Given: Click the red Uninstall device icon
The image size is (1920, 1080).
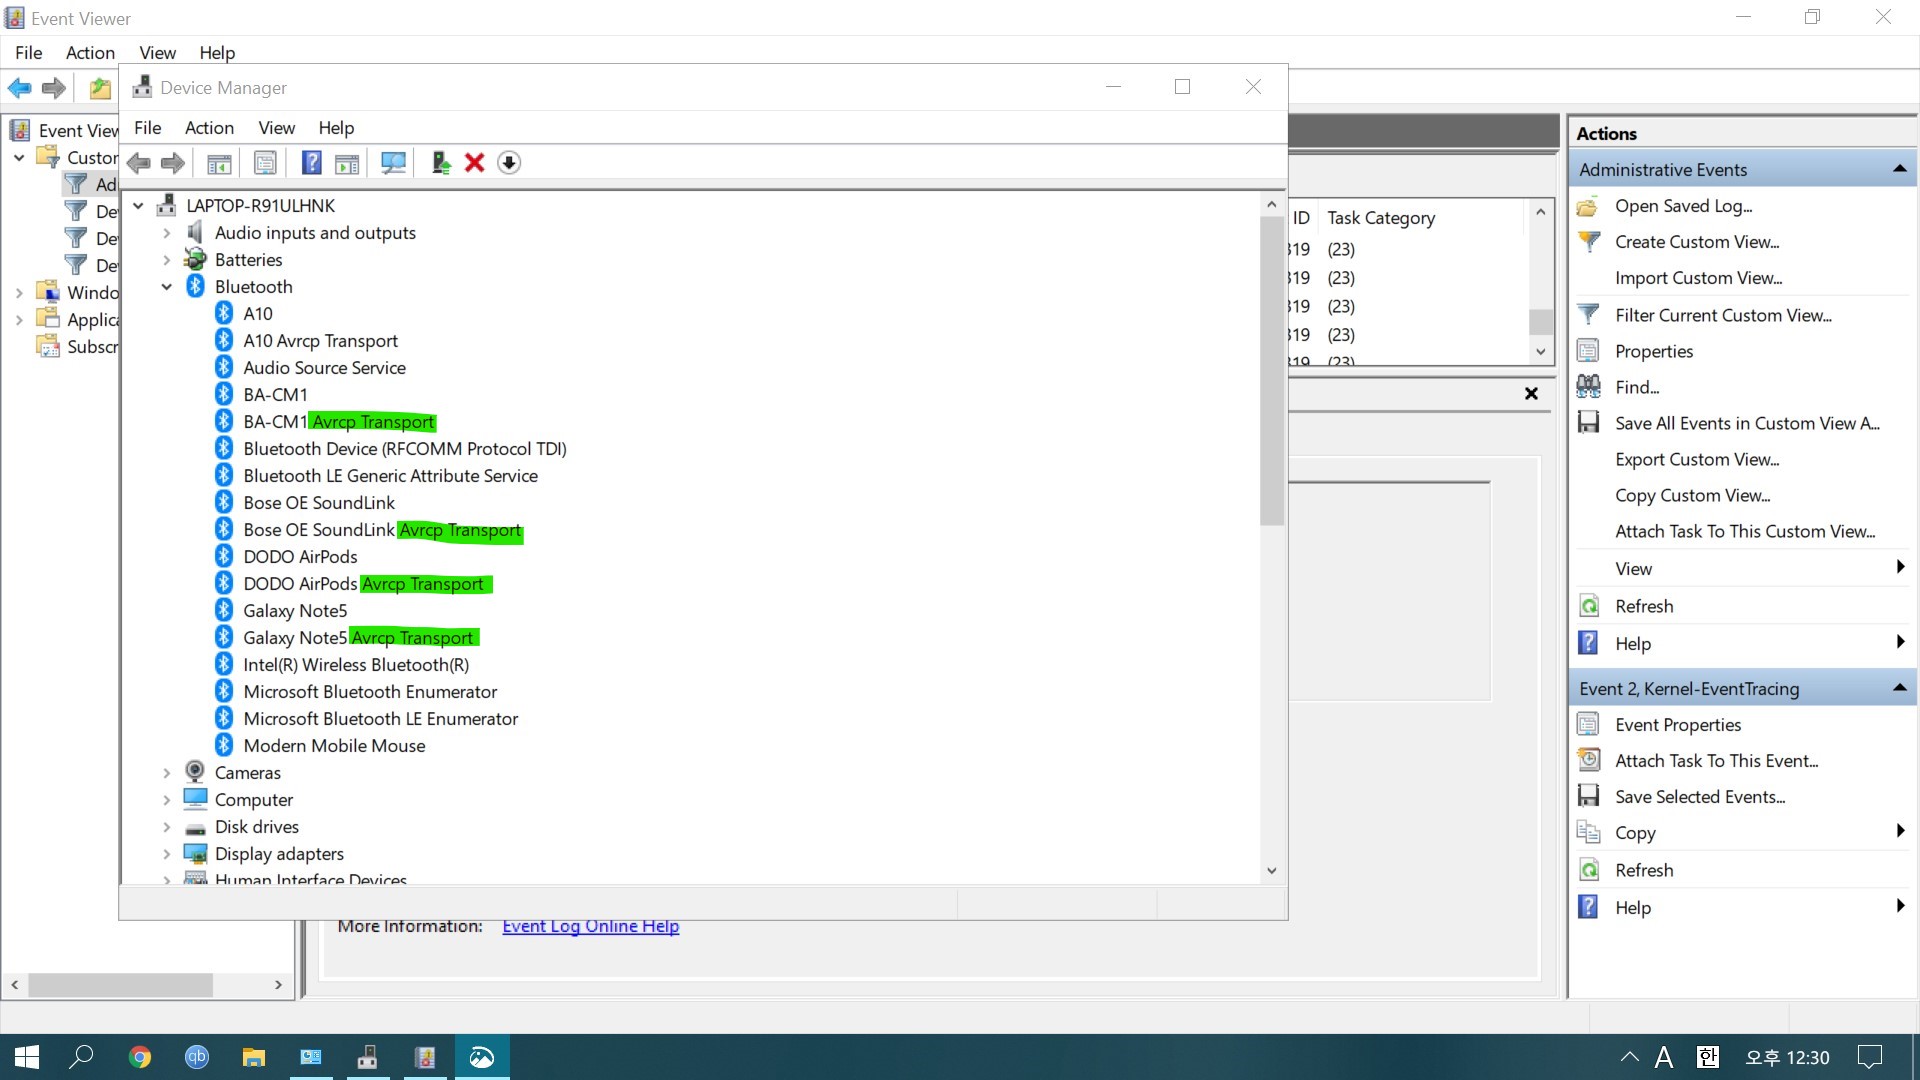Looking at the screenshot, I should [475, 163].
